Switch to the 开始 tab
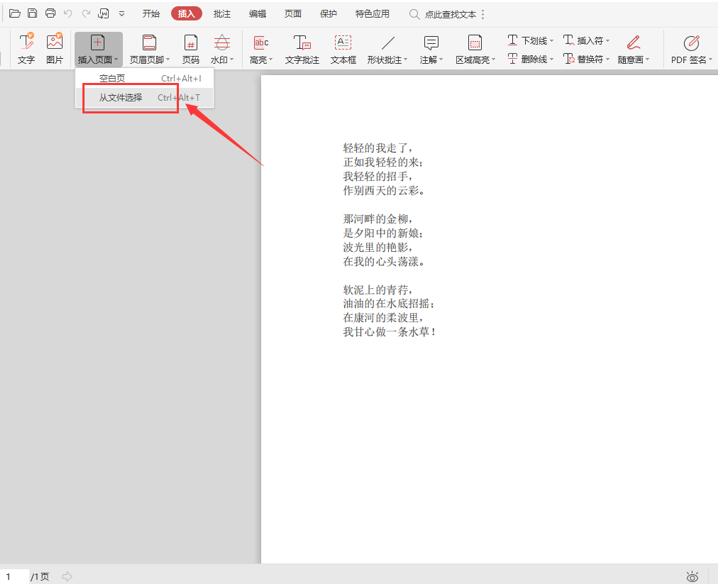720x584 pixels. (x=151, y=14)
